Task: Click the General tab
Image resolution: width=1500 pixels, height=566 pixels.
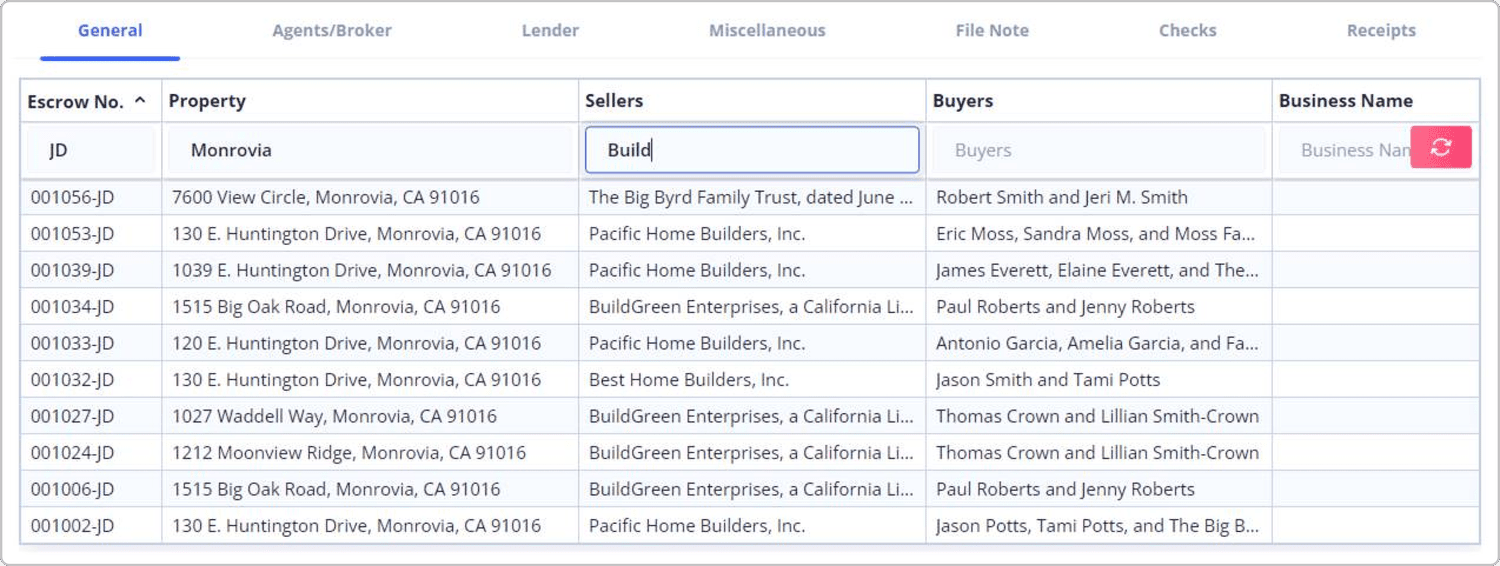Action: pos(110,30)
